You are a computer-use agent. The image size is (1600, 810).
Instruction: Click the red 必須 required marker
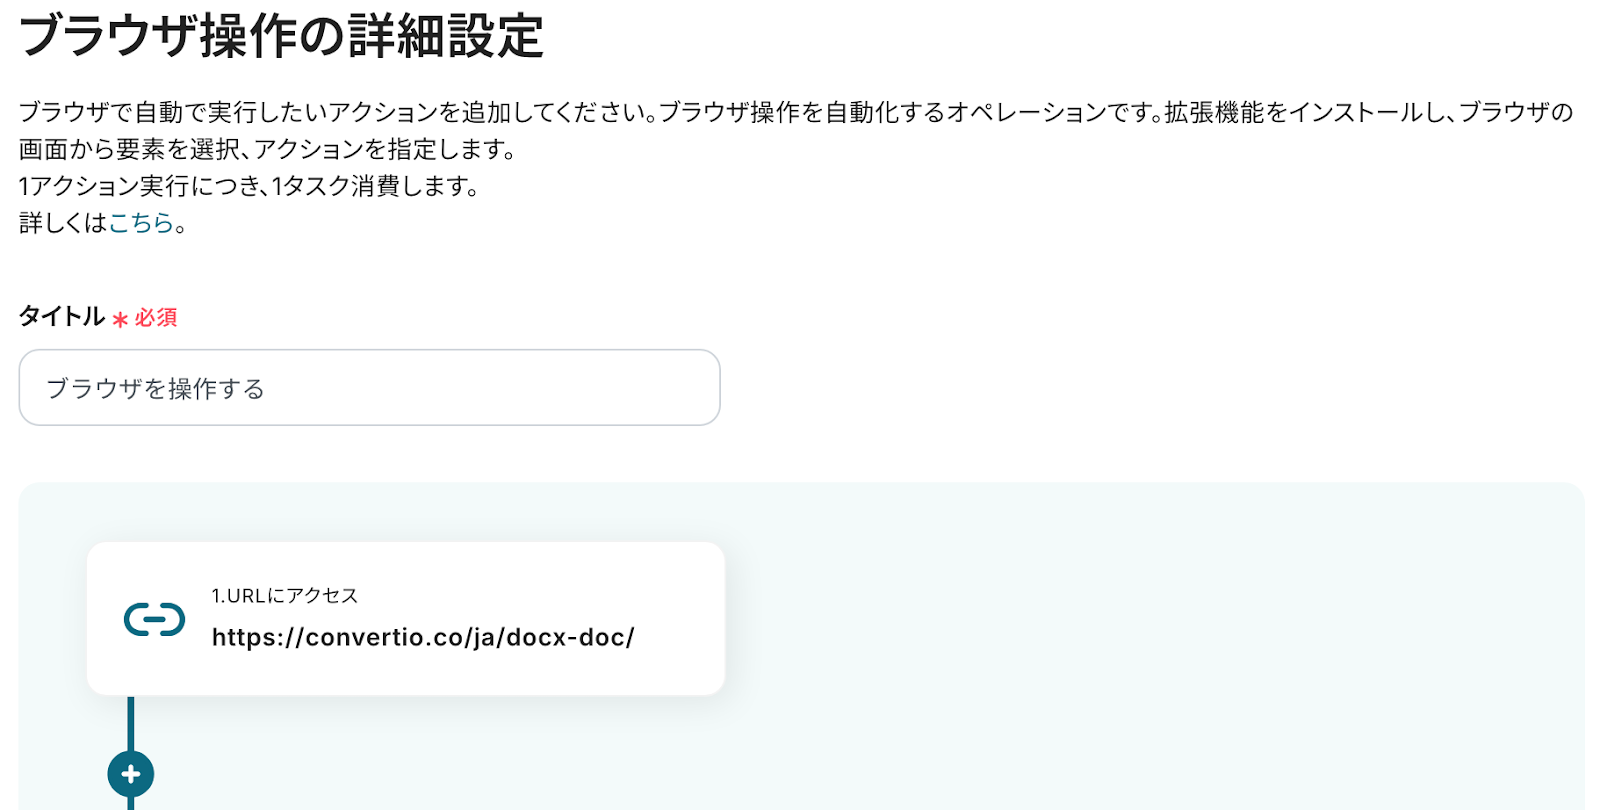pyautogui.click(x=156, y=318)
